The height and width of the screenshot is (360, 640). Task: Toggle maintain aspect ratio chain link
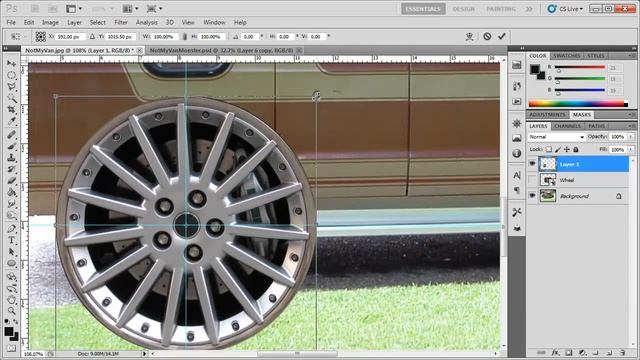pos(185,37)
